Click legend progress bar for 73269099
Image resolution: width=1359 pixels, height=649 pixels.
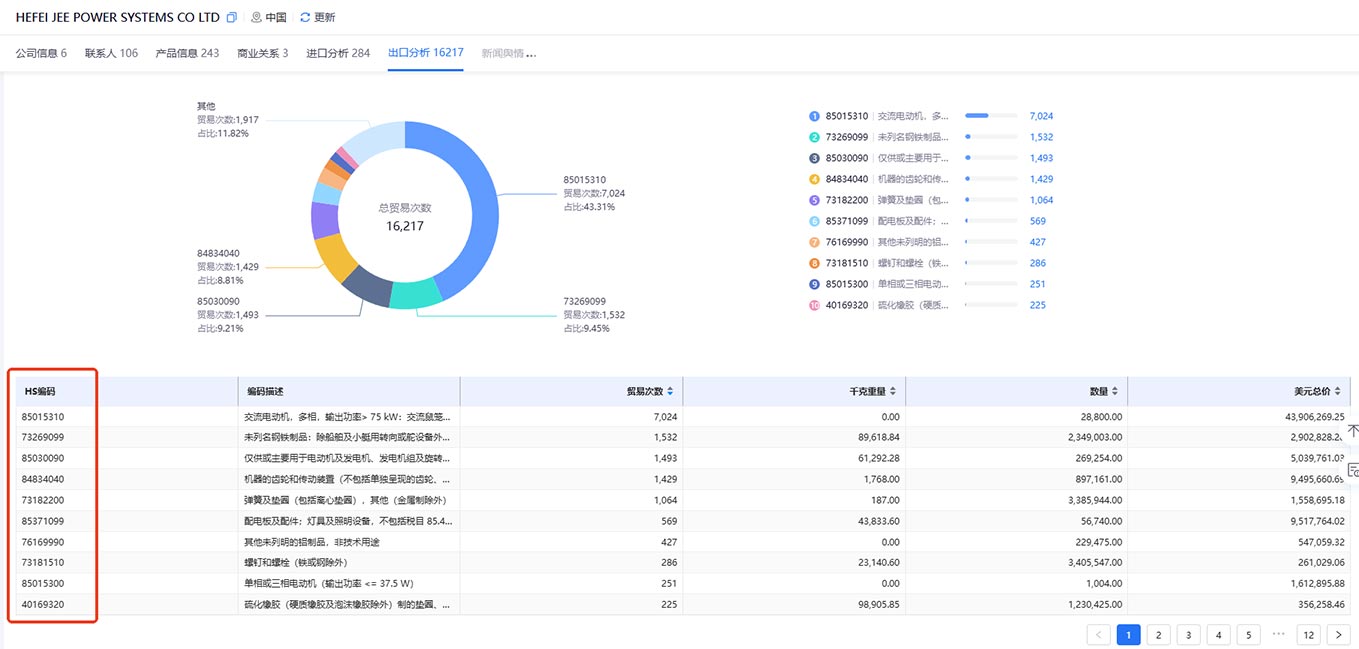tap(991, 137)
